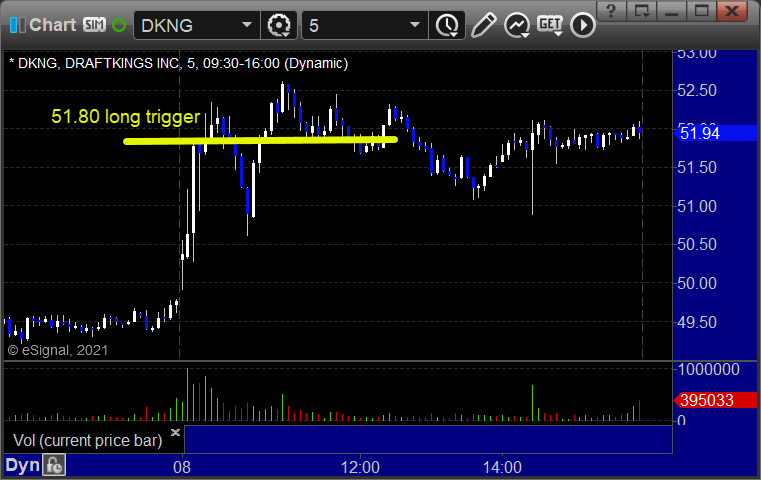Click the 49.50 price axis label
This screenshot has width=761, height=480.
(x=696, y=322)
